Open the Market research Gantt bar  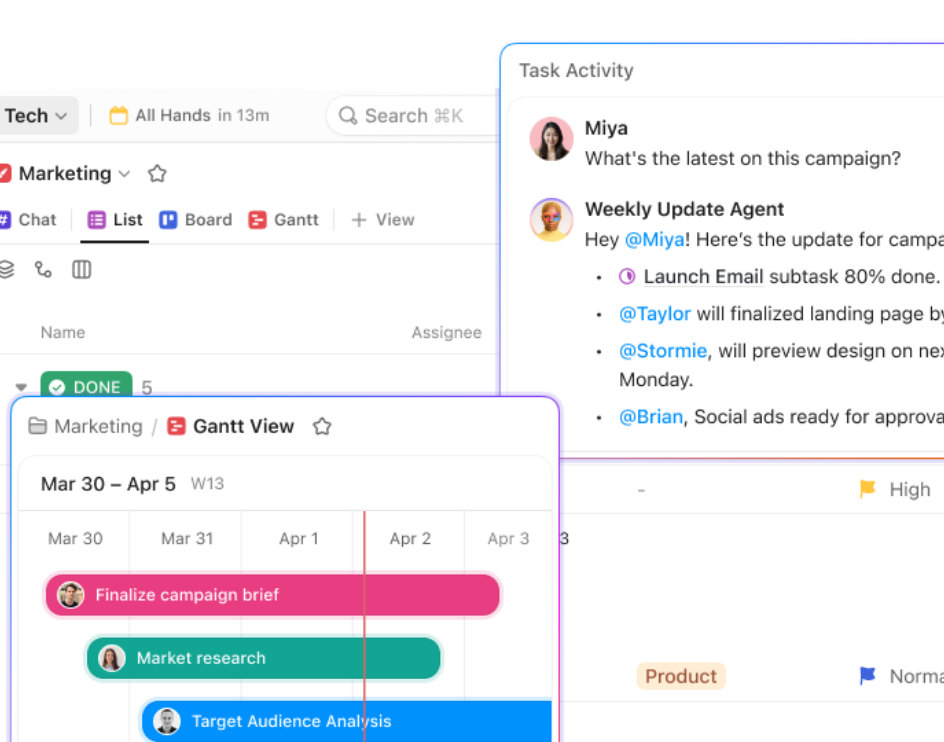(x=264, y=658)
